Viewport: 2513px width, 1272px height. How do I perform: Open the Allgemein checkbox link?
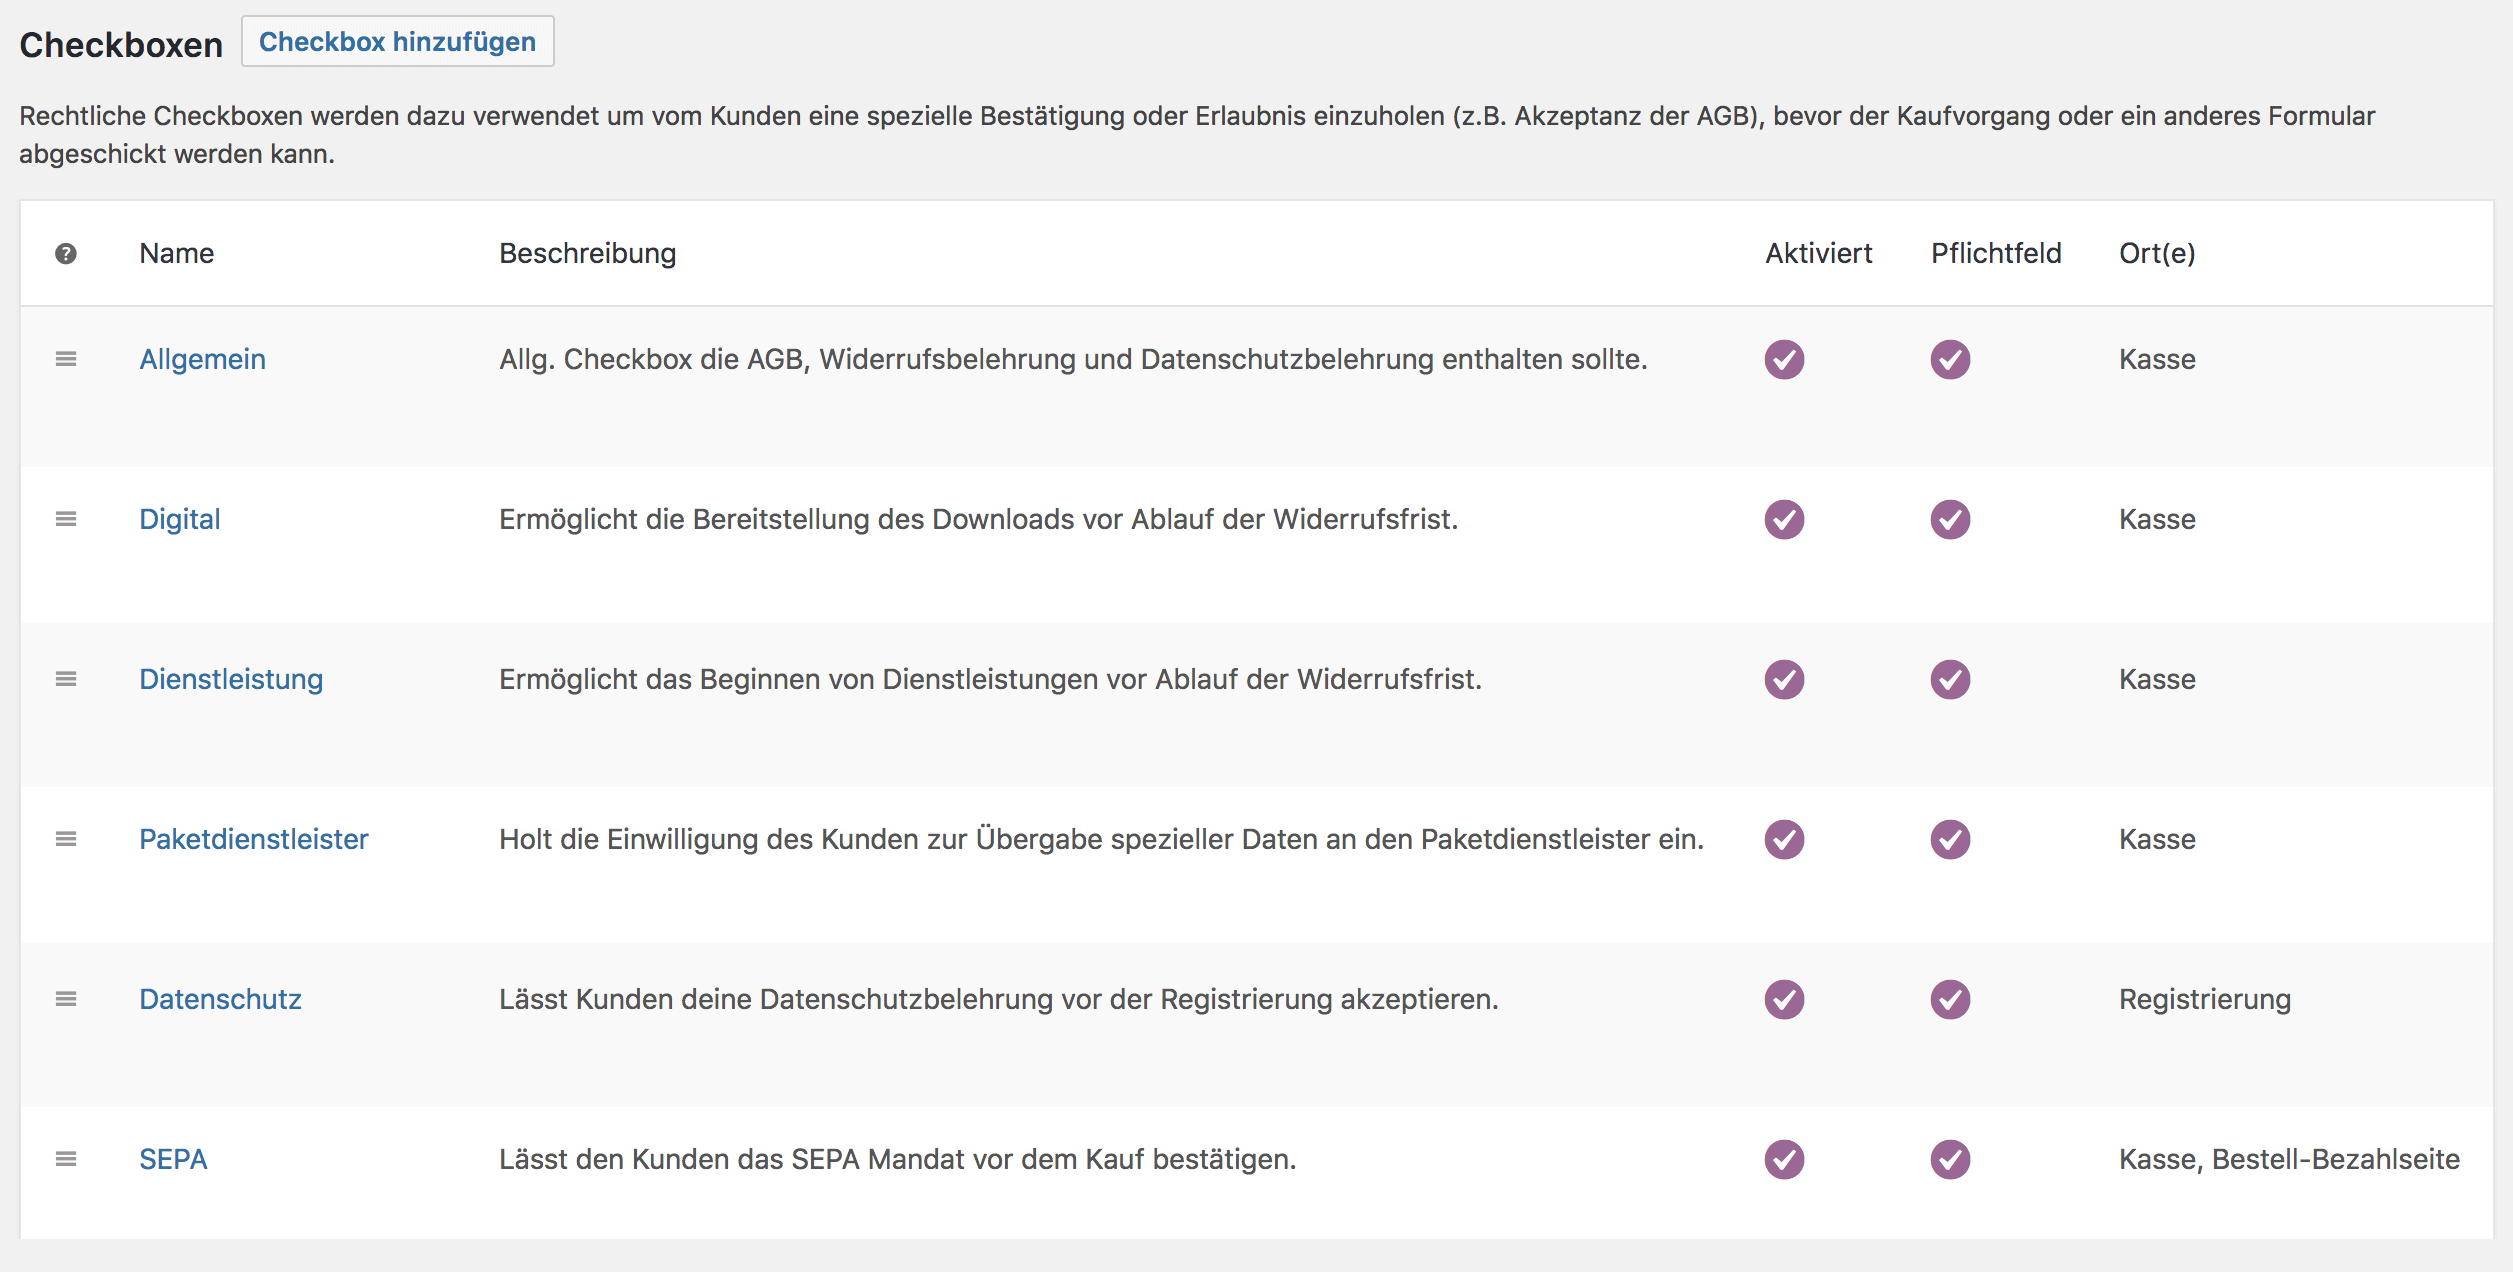(x=202, y=359)
